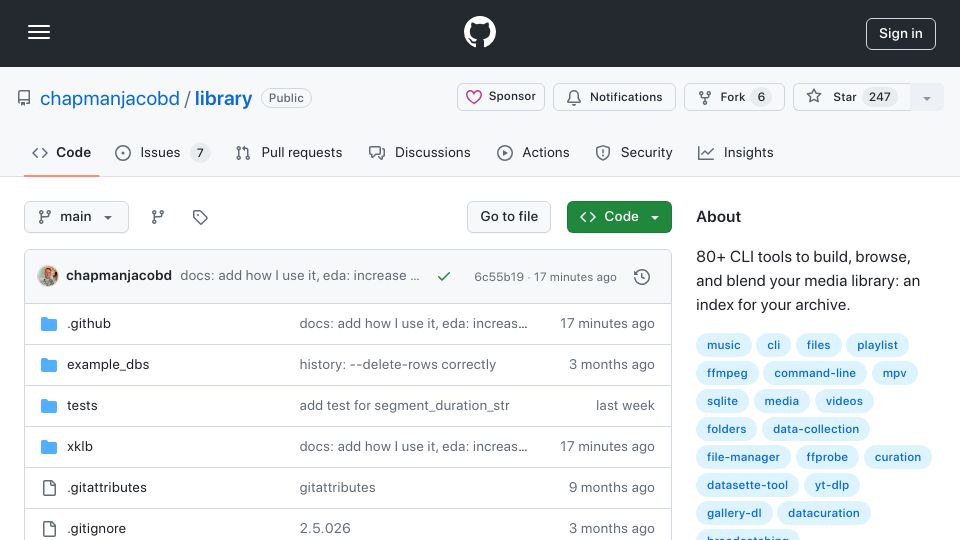Open the Pull requests tab
The width and height of the screenshot is (960, 540).
[289, 152]
